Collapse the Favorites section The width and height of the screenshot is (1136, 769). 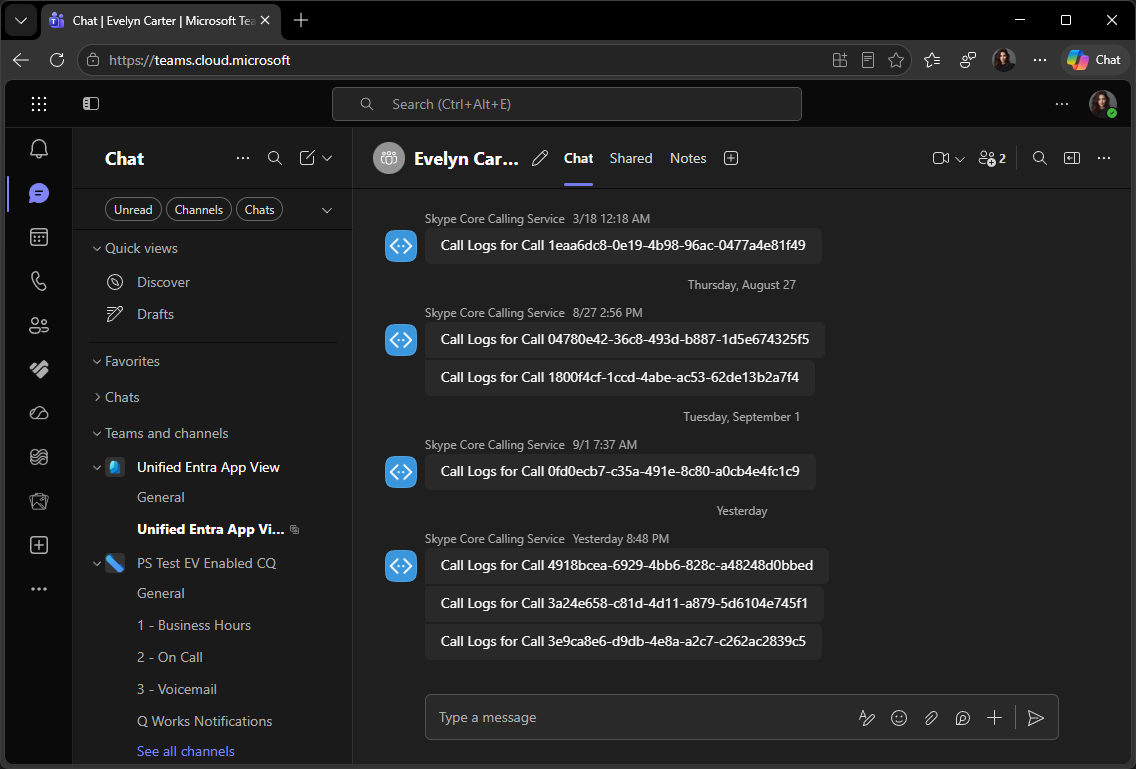pyautogui.click(x=97, y=362)
